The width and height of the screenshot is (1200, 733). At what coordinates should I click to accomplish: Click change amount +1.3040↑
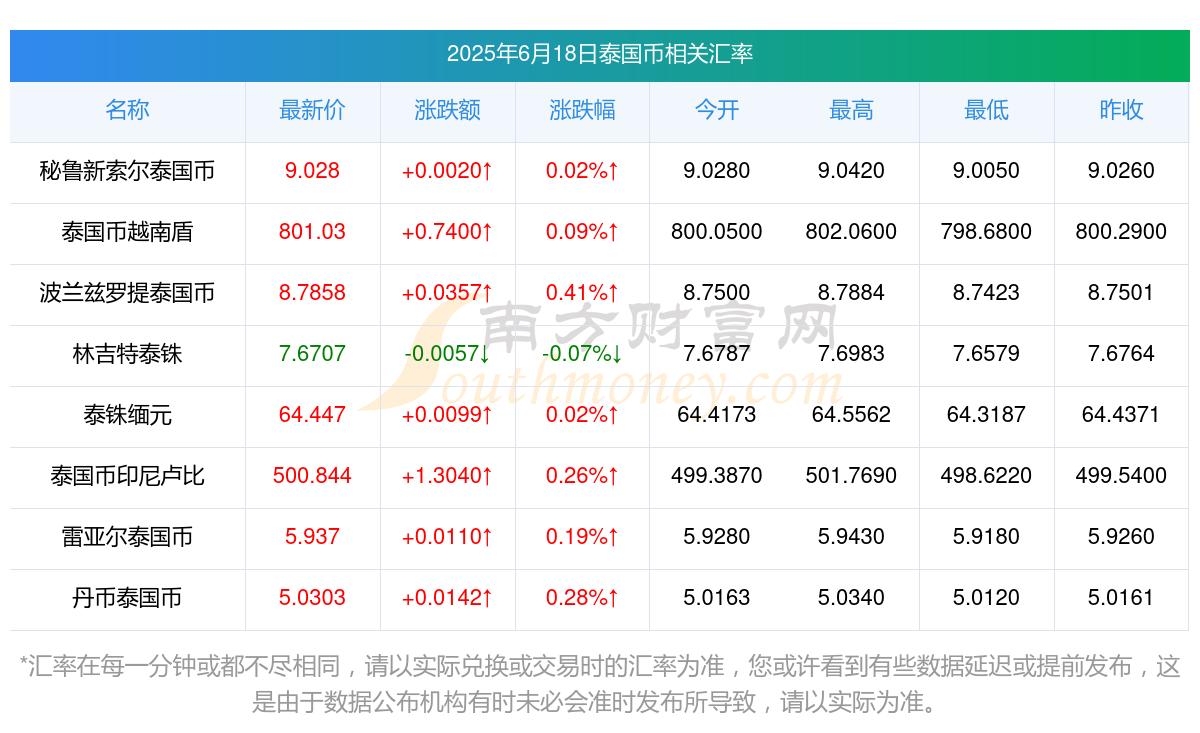pyautogui.click(x=447, y=476)
